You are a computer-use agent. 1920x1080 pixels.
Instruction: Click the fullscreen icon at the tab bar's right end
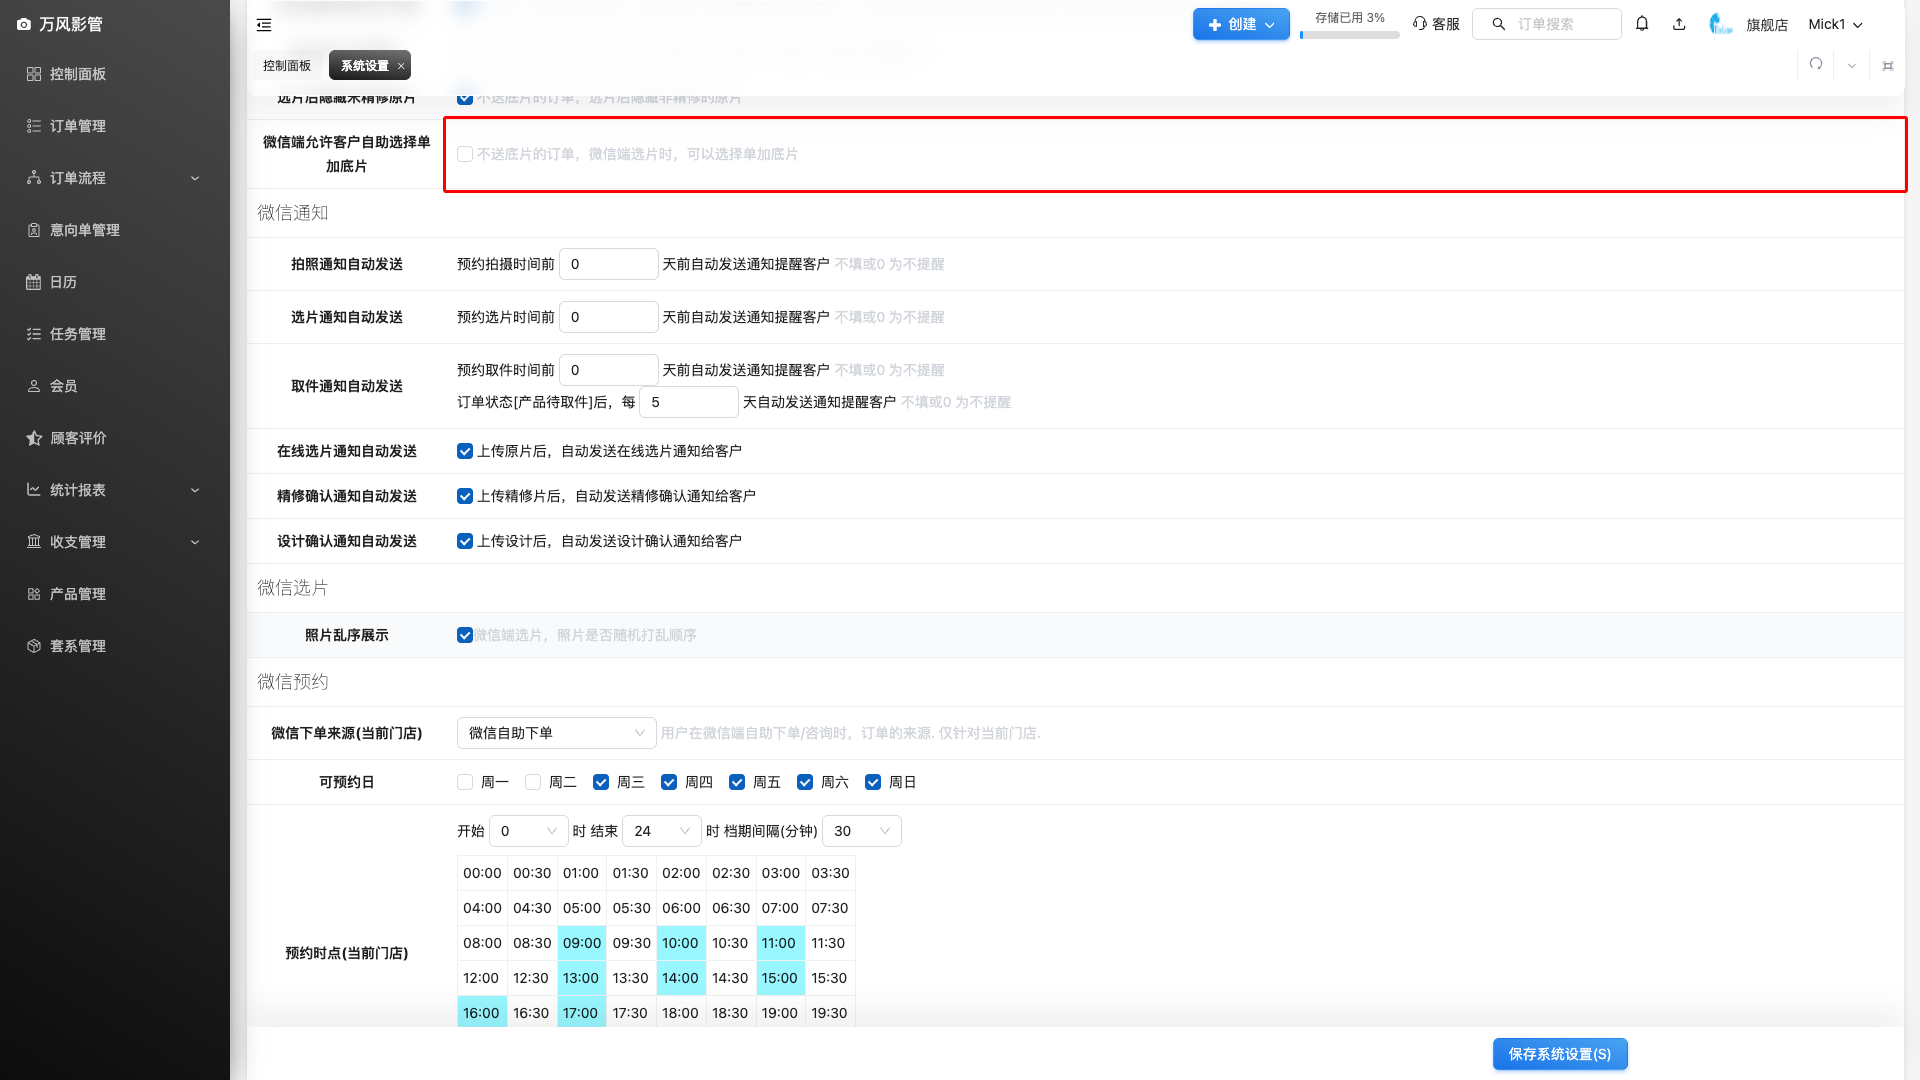[x=1888, y=66]
